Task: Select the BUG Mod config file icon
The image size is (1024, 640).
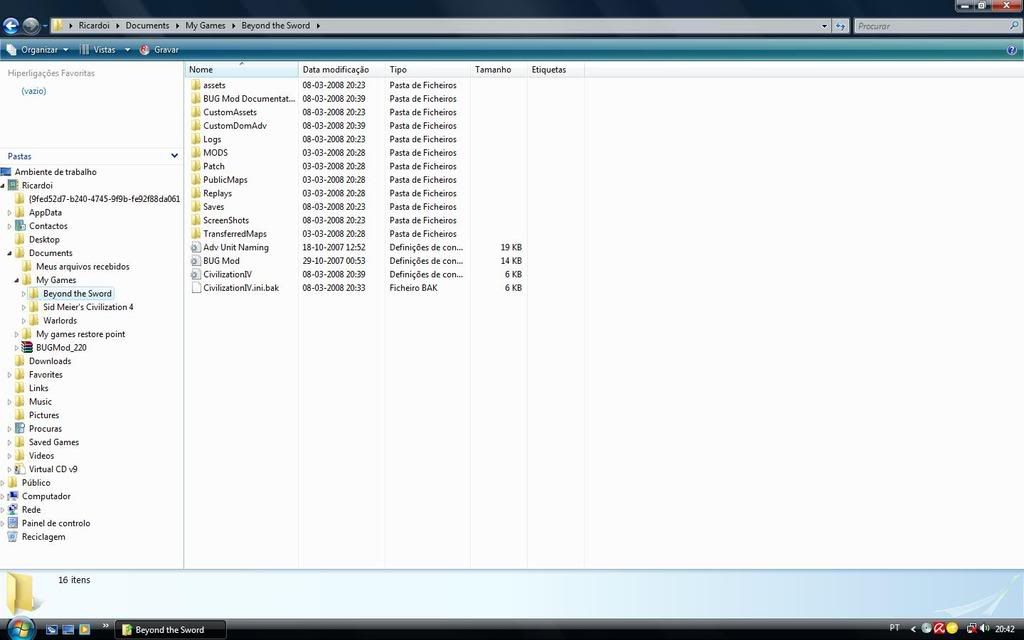Action: tap(195, 261)
